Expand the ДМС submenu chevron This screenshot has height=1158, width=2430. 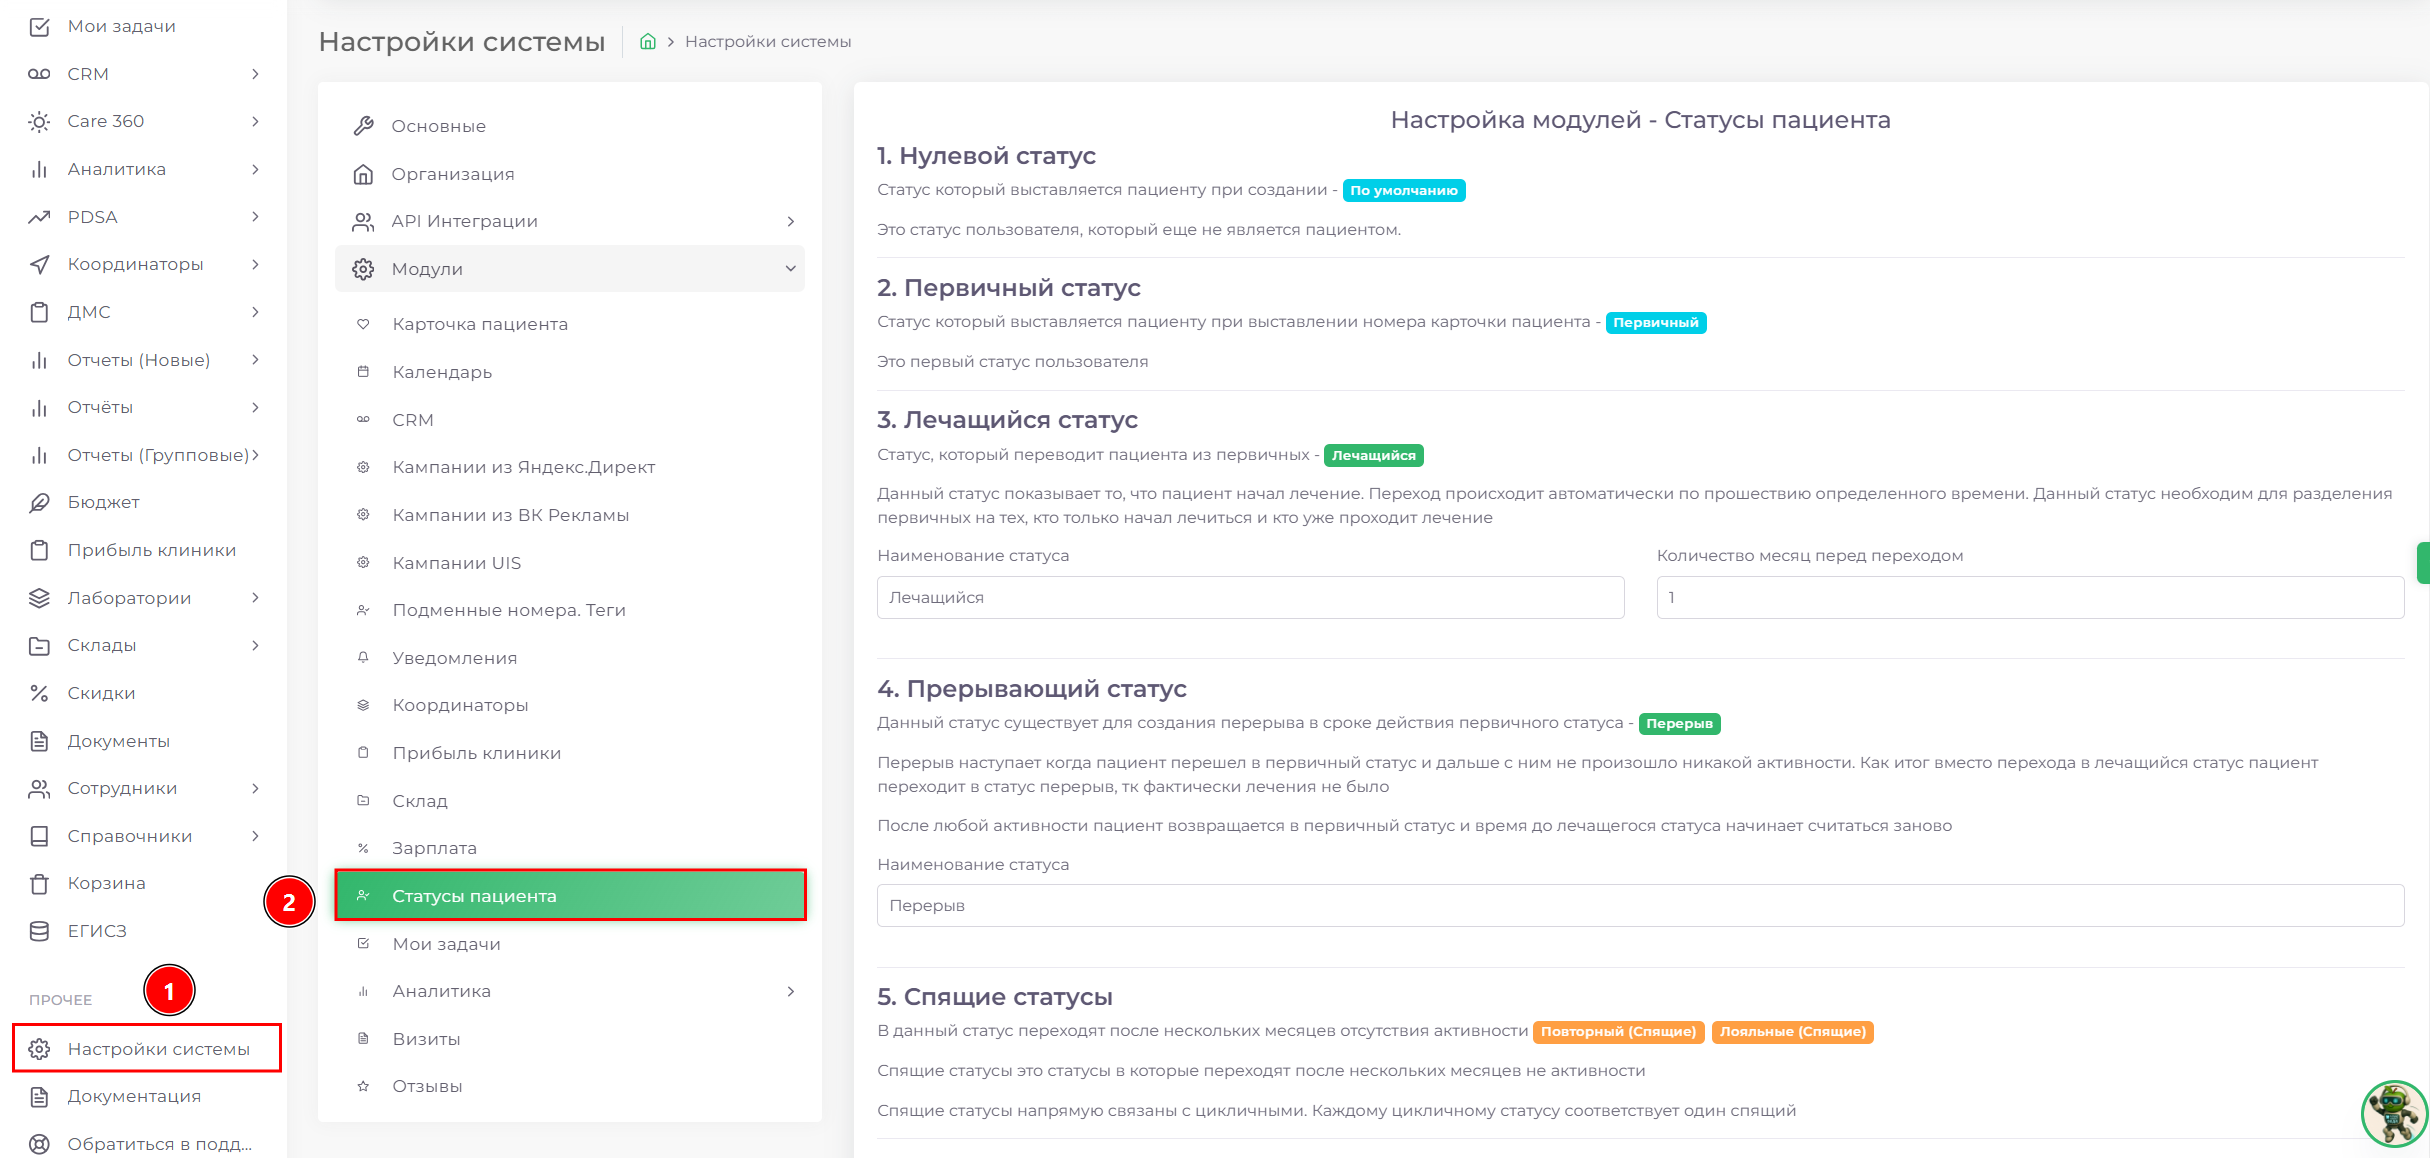click(x=256, y=312)
